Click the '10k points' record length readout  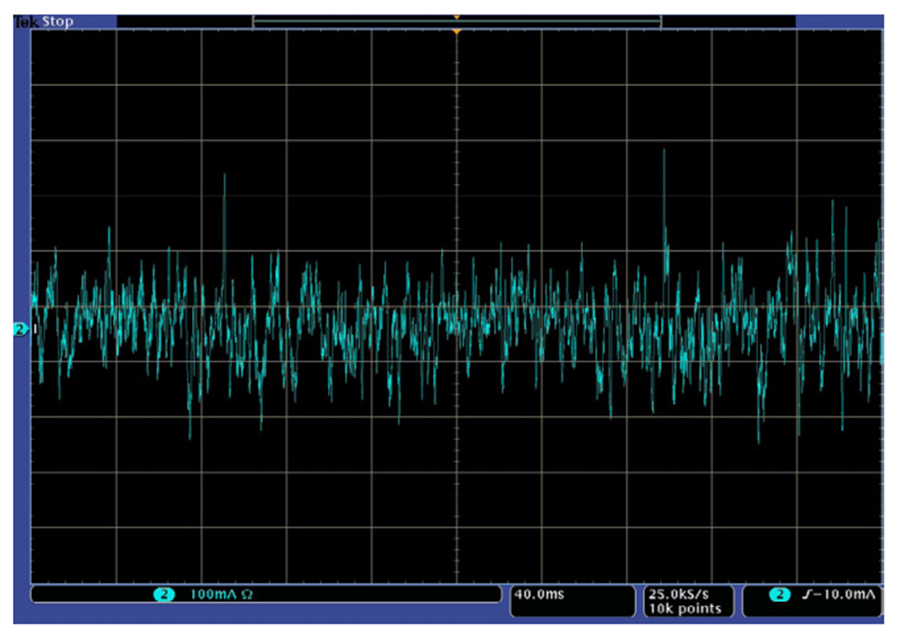[x=684, y=608]
